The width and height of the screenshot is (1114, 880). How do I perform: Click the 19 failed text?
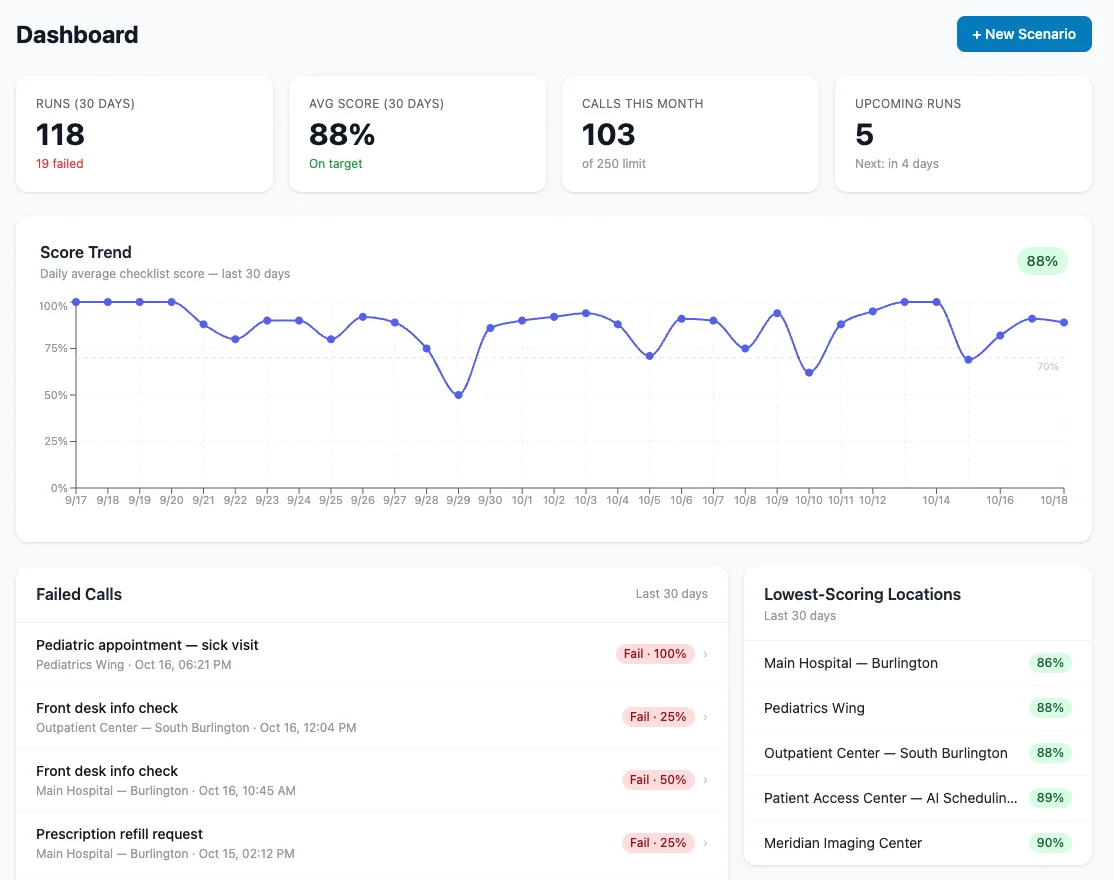pyautogui.click(x=60, y=164)
